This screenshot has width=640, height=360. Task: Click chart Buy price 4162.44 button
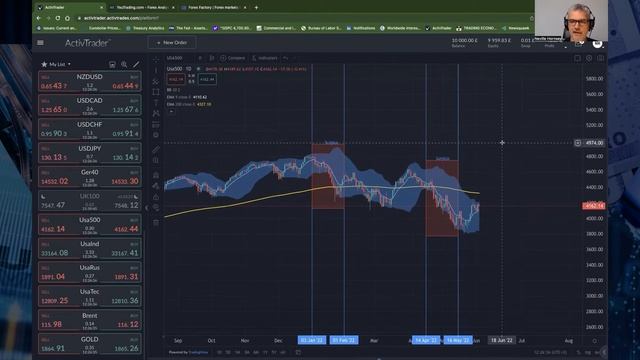[207, 79]
